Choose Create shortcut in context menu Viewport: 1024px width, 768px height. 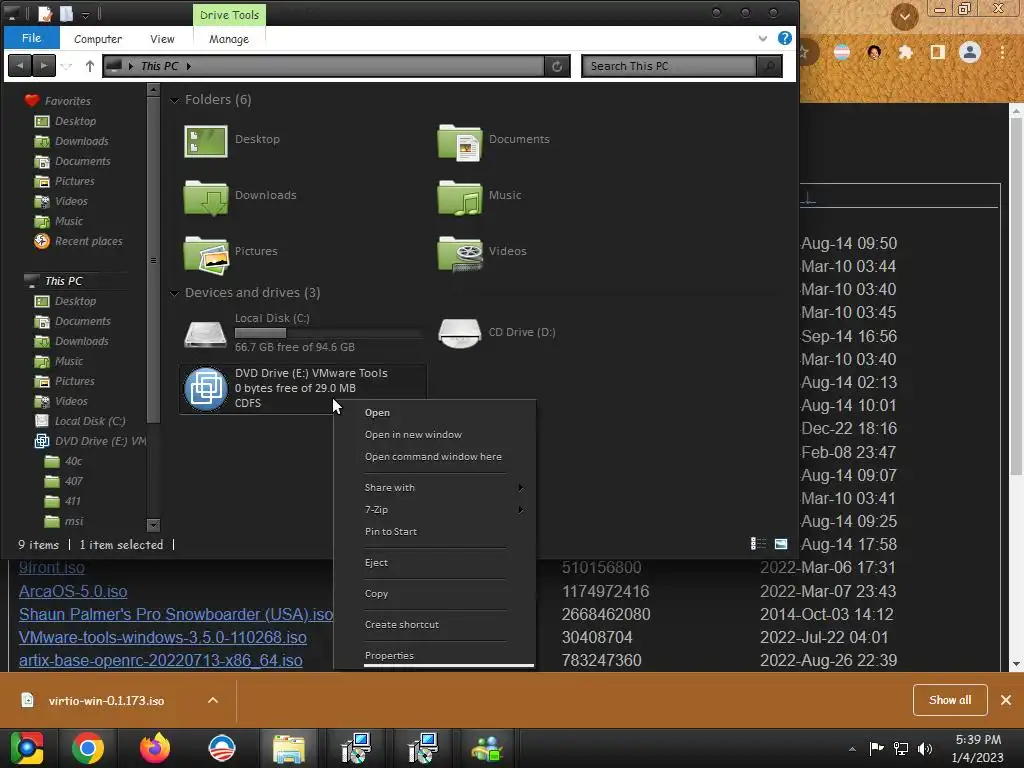tap(402, 624)
